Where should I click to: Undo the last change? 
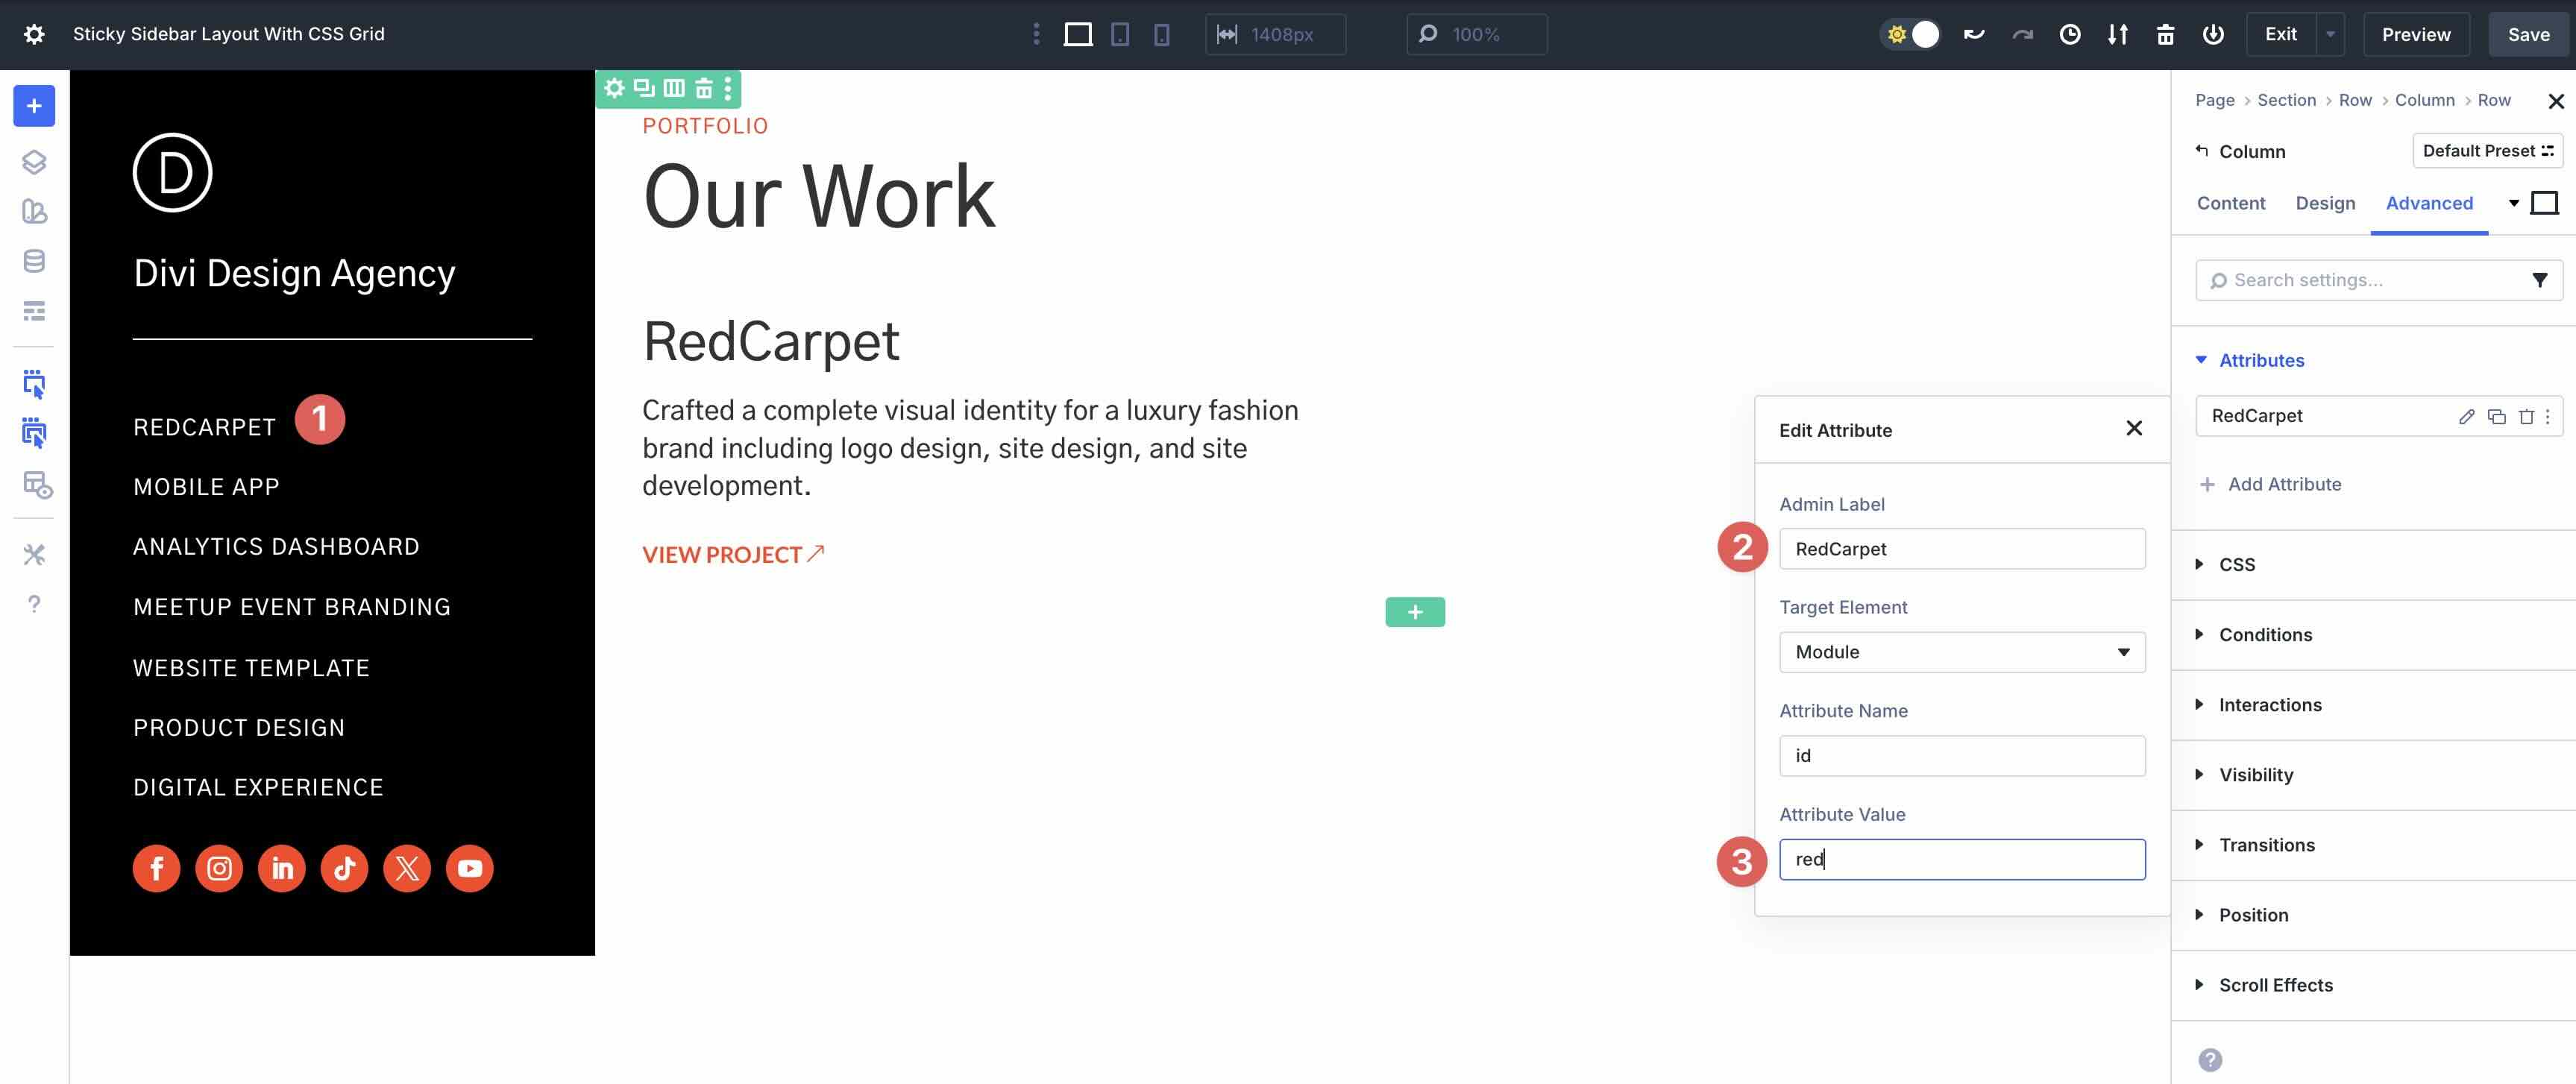point(1975,33)
